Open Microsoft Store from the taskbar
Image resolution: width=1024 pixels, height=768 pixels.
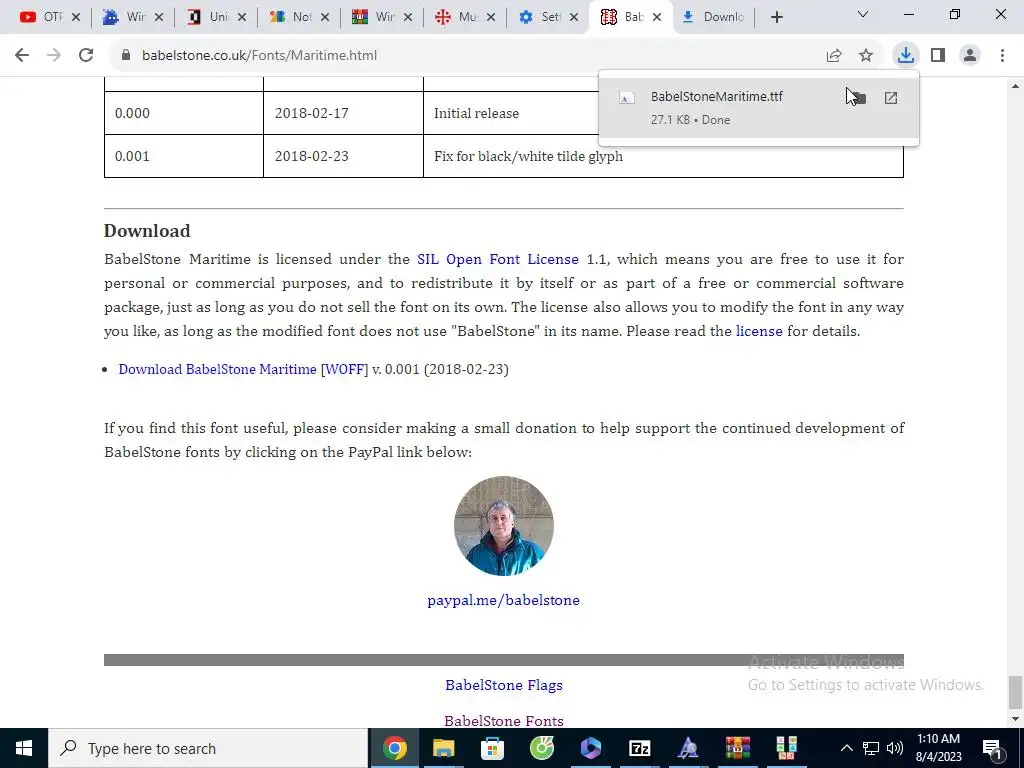[492, 748]
